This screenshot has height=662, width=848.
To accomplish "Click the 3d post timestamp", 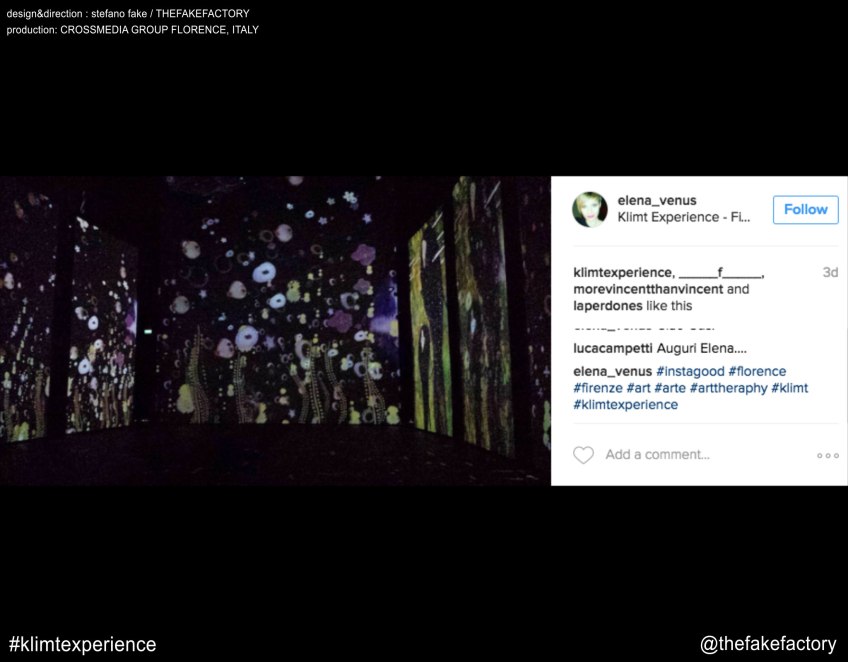I will coord(829,273).
